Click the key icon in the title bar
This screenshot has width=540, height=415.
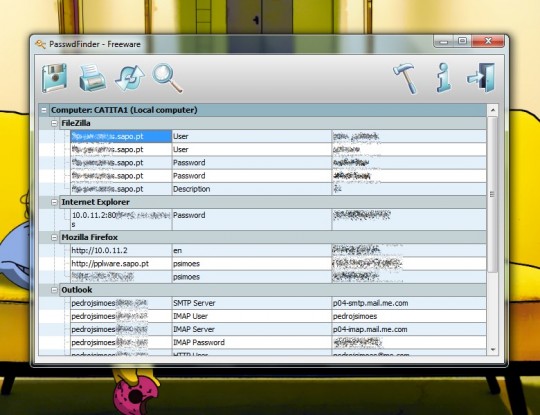[40, 44]
